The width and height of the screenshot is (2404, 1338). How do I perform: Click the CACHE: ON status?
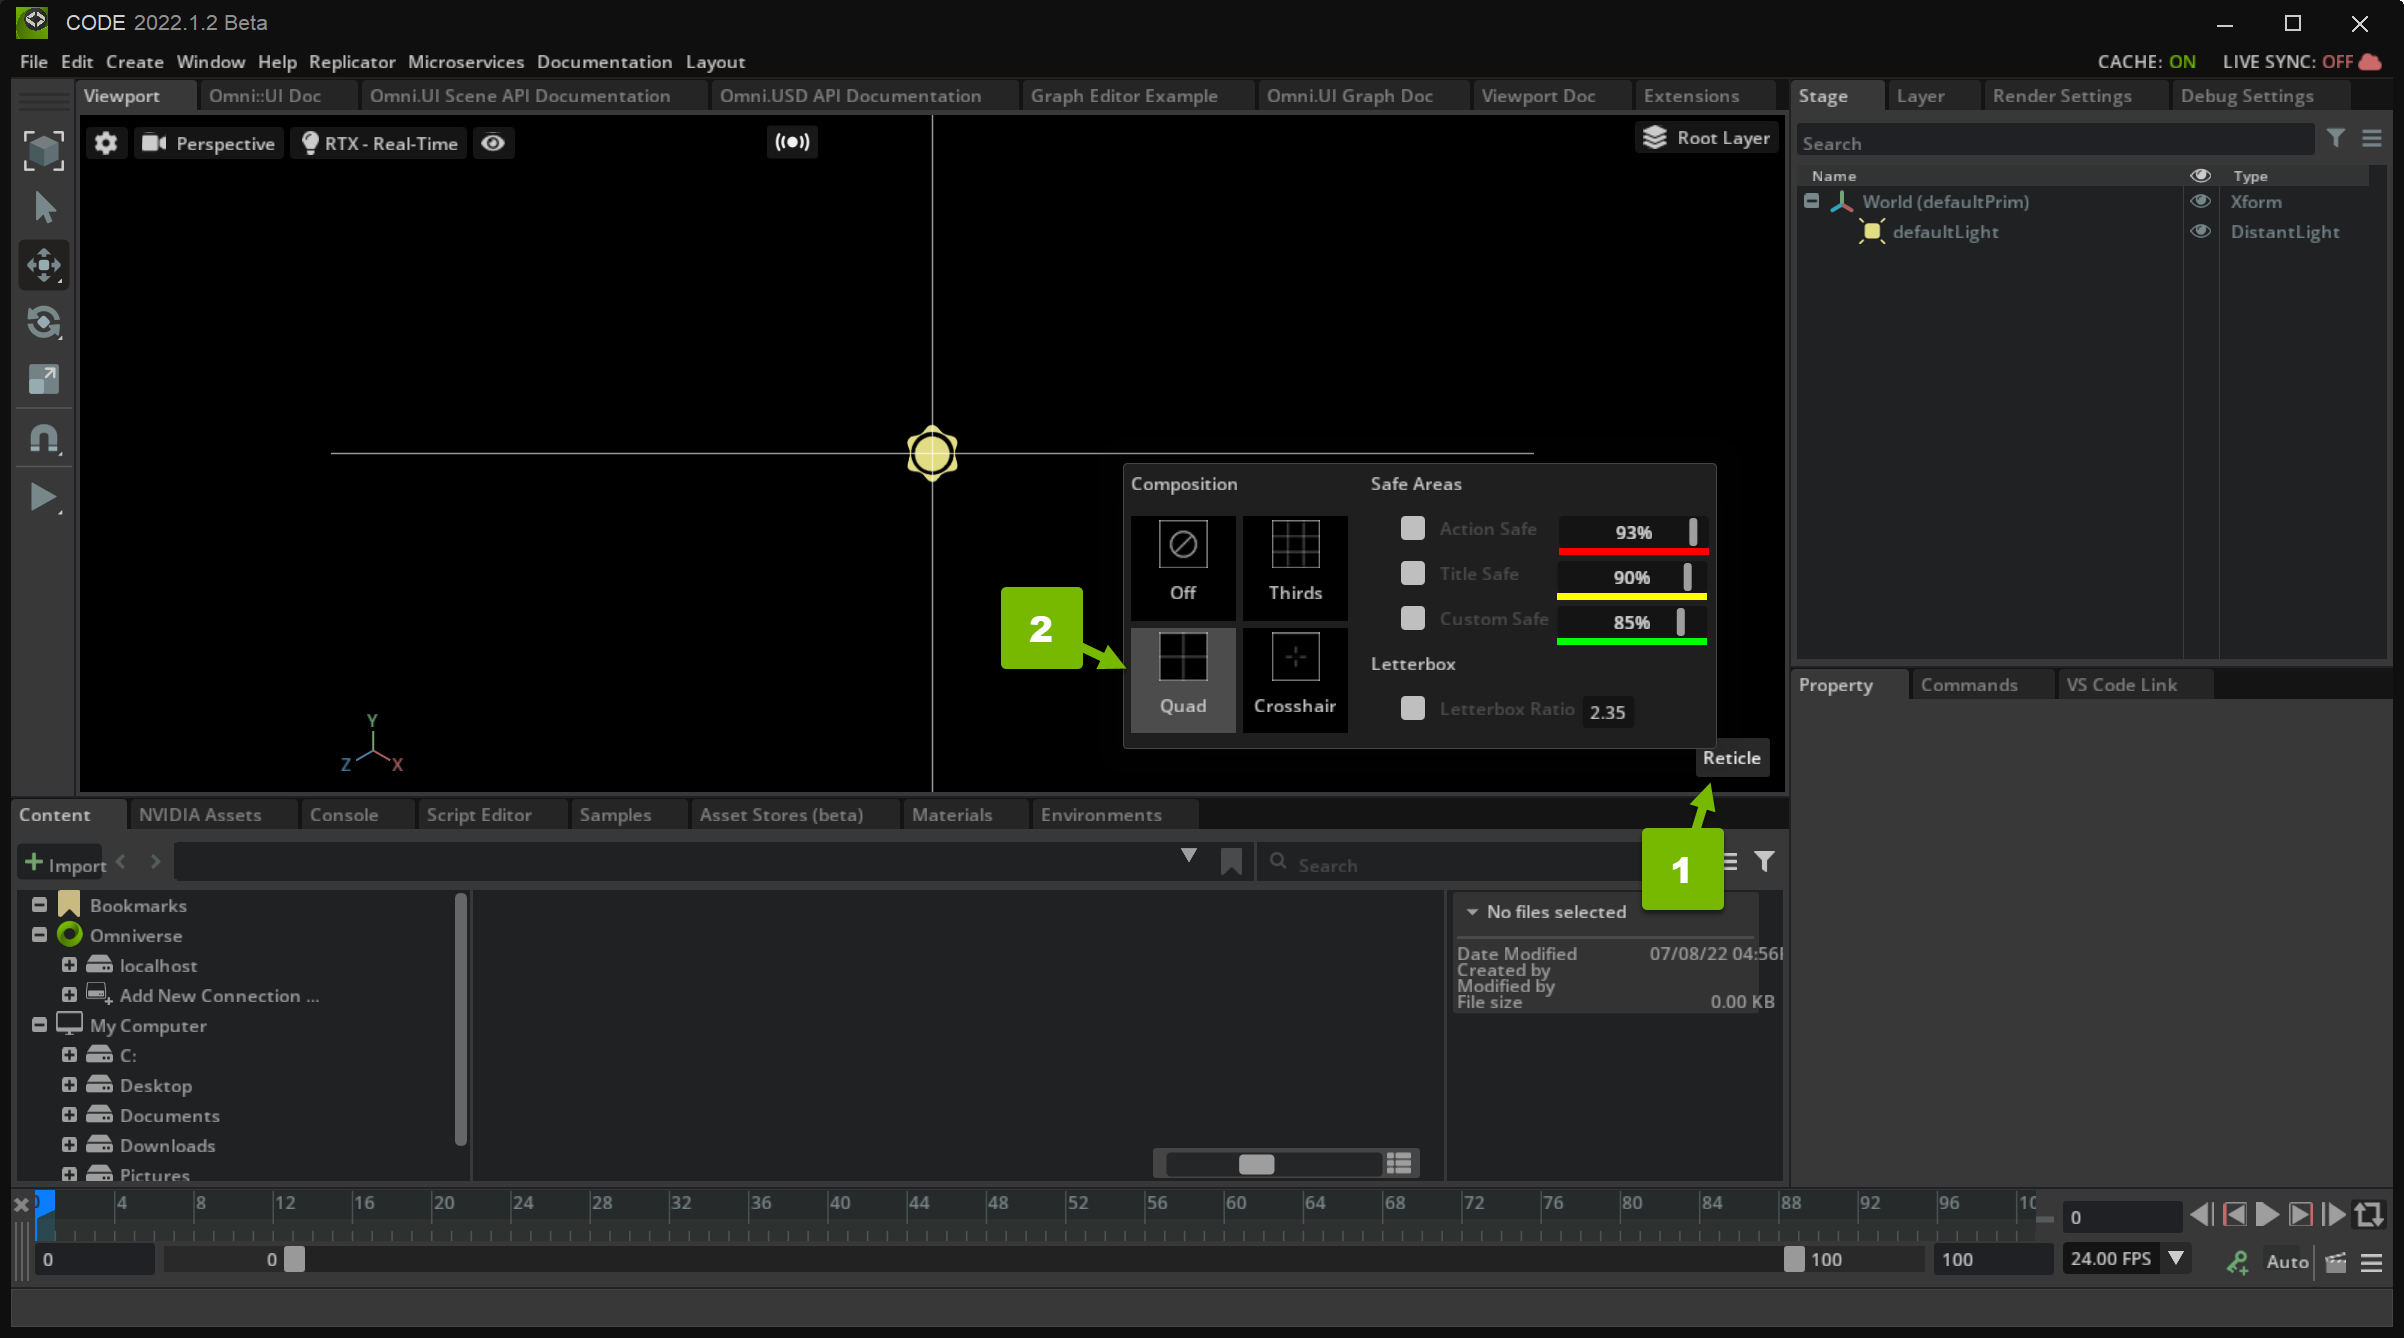click(x=2146, y=62)
